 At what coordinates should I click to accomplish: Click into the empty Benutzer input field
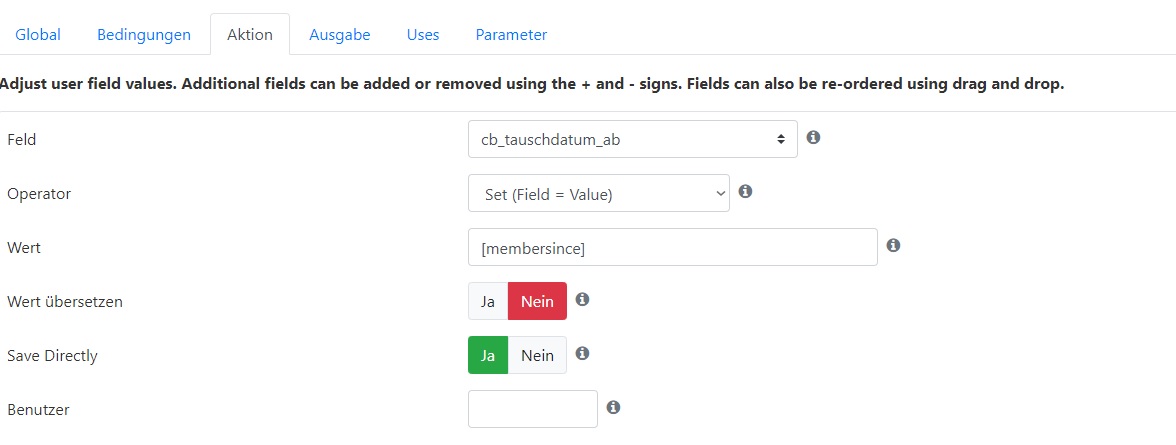532,409
